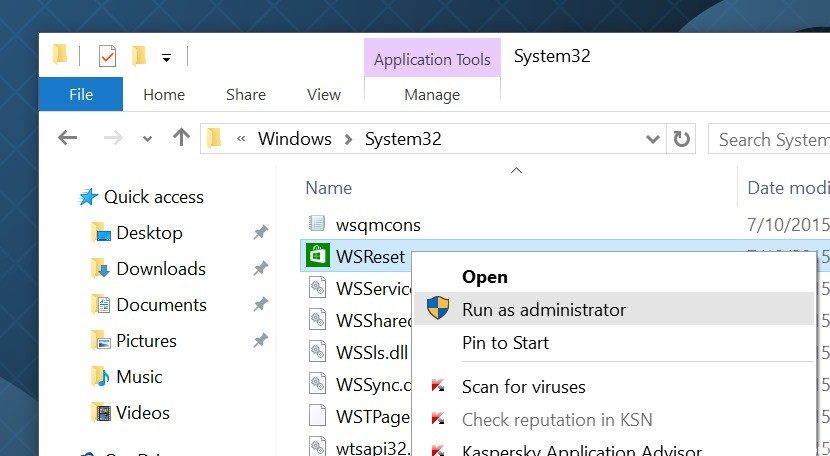Viewport: 830px width, 456px height.
Task: Go back with the Back arrow
Action: pyautogui.click(x=68, y=138)
